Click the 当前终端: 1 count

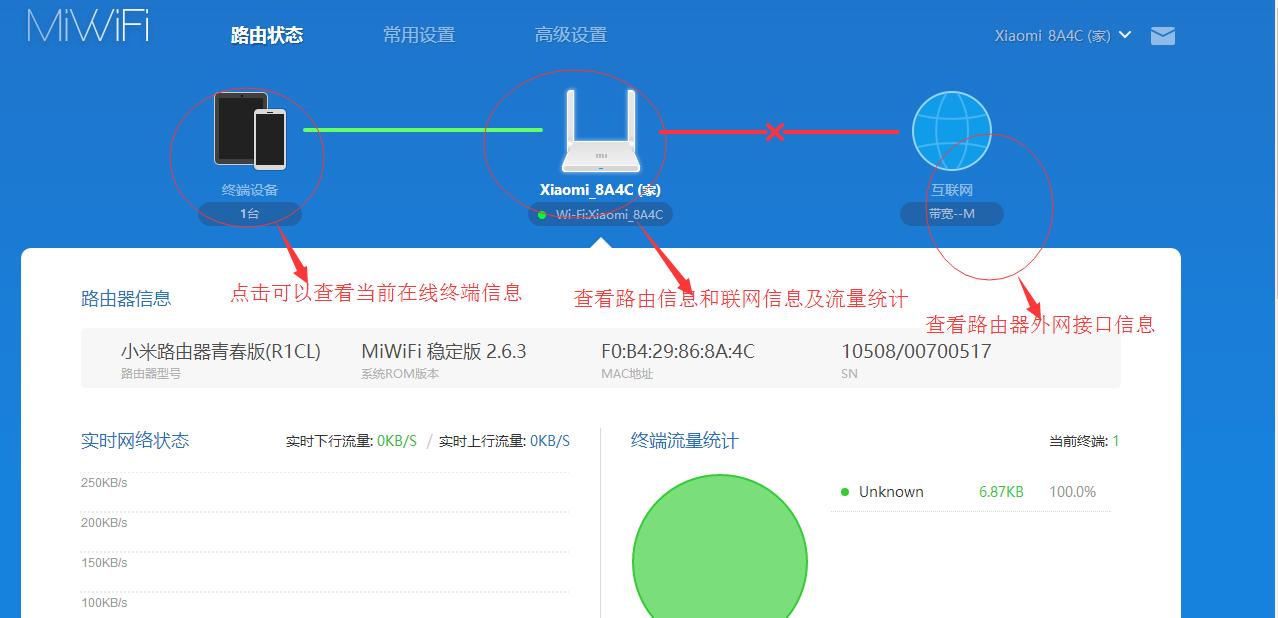(1084, 441)
